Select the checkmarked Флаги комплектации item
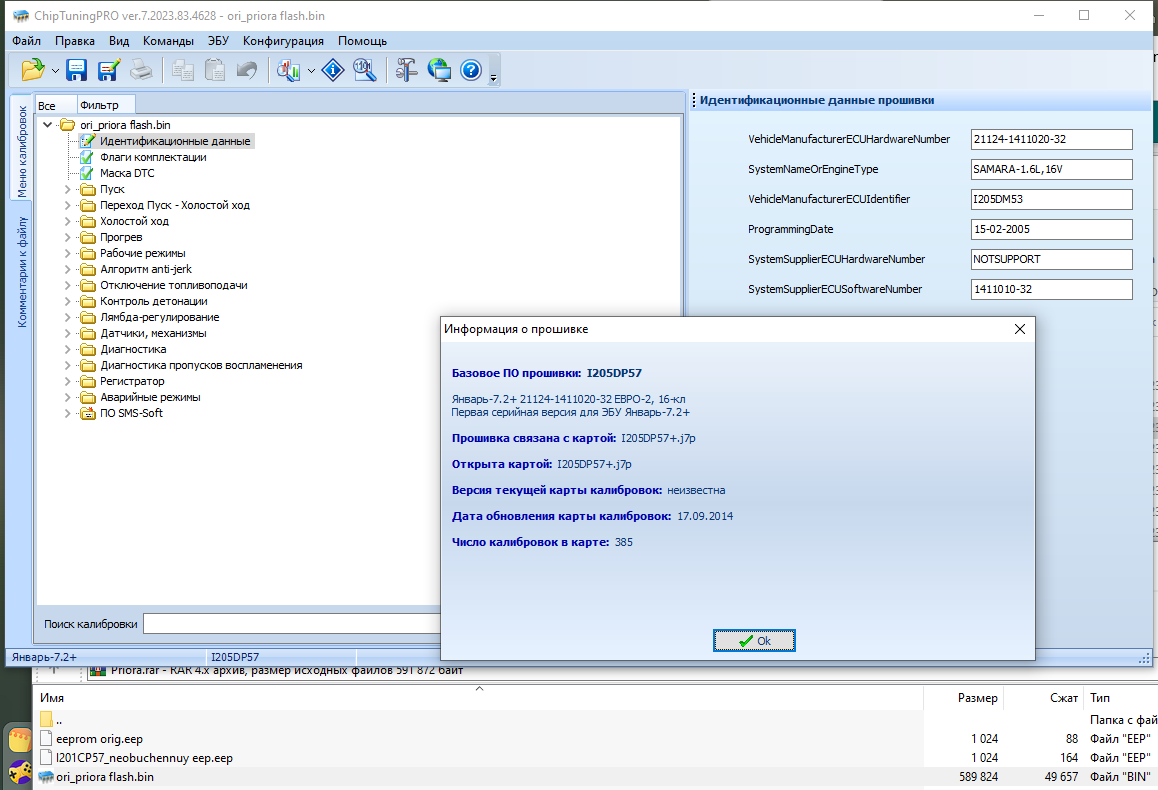This screenshot has height=790, width=1158. pos(153,157)
